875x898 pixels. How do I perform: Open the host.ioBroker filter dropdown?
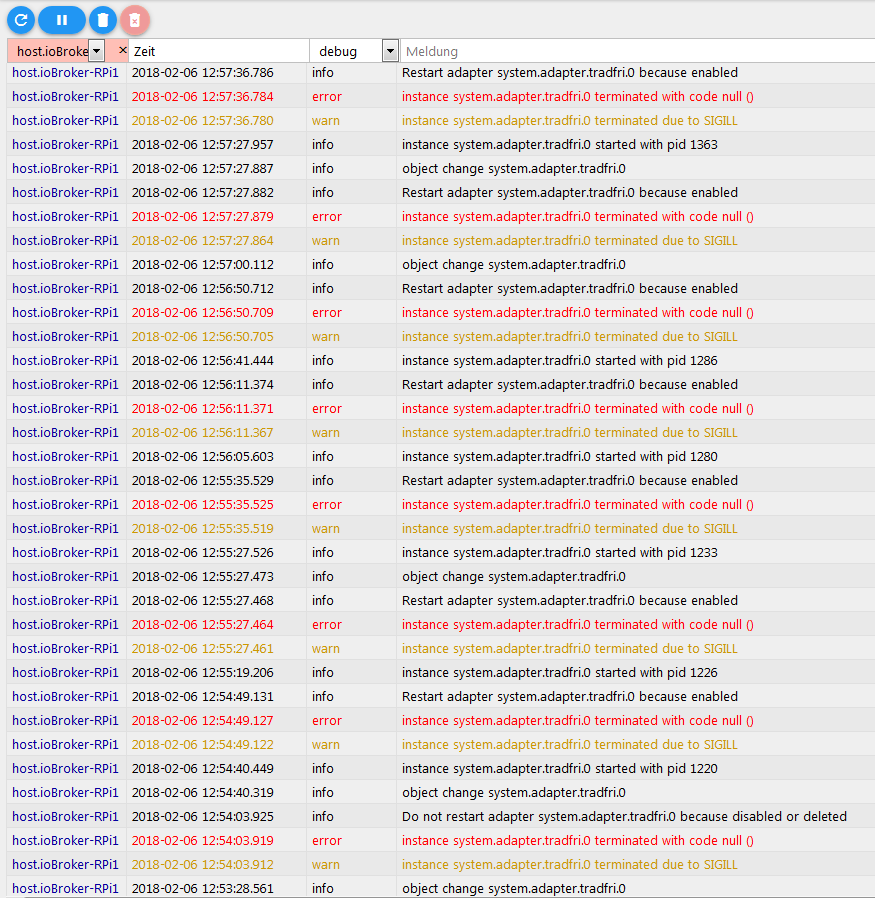tap(96, 51)
